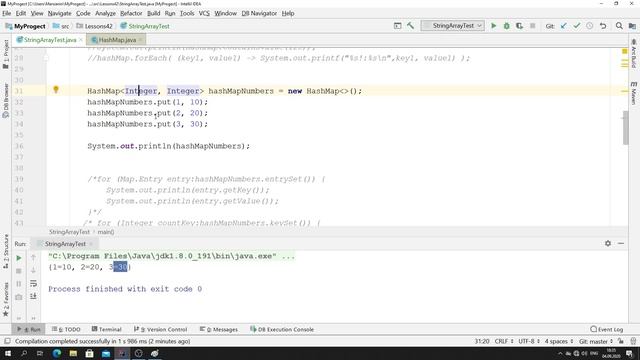Click the StringArrayTest class breadcrumb
Image resolution: width=640 pixels, height=360 pixels.
[145, 26]
